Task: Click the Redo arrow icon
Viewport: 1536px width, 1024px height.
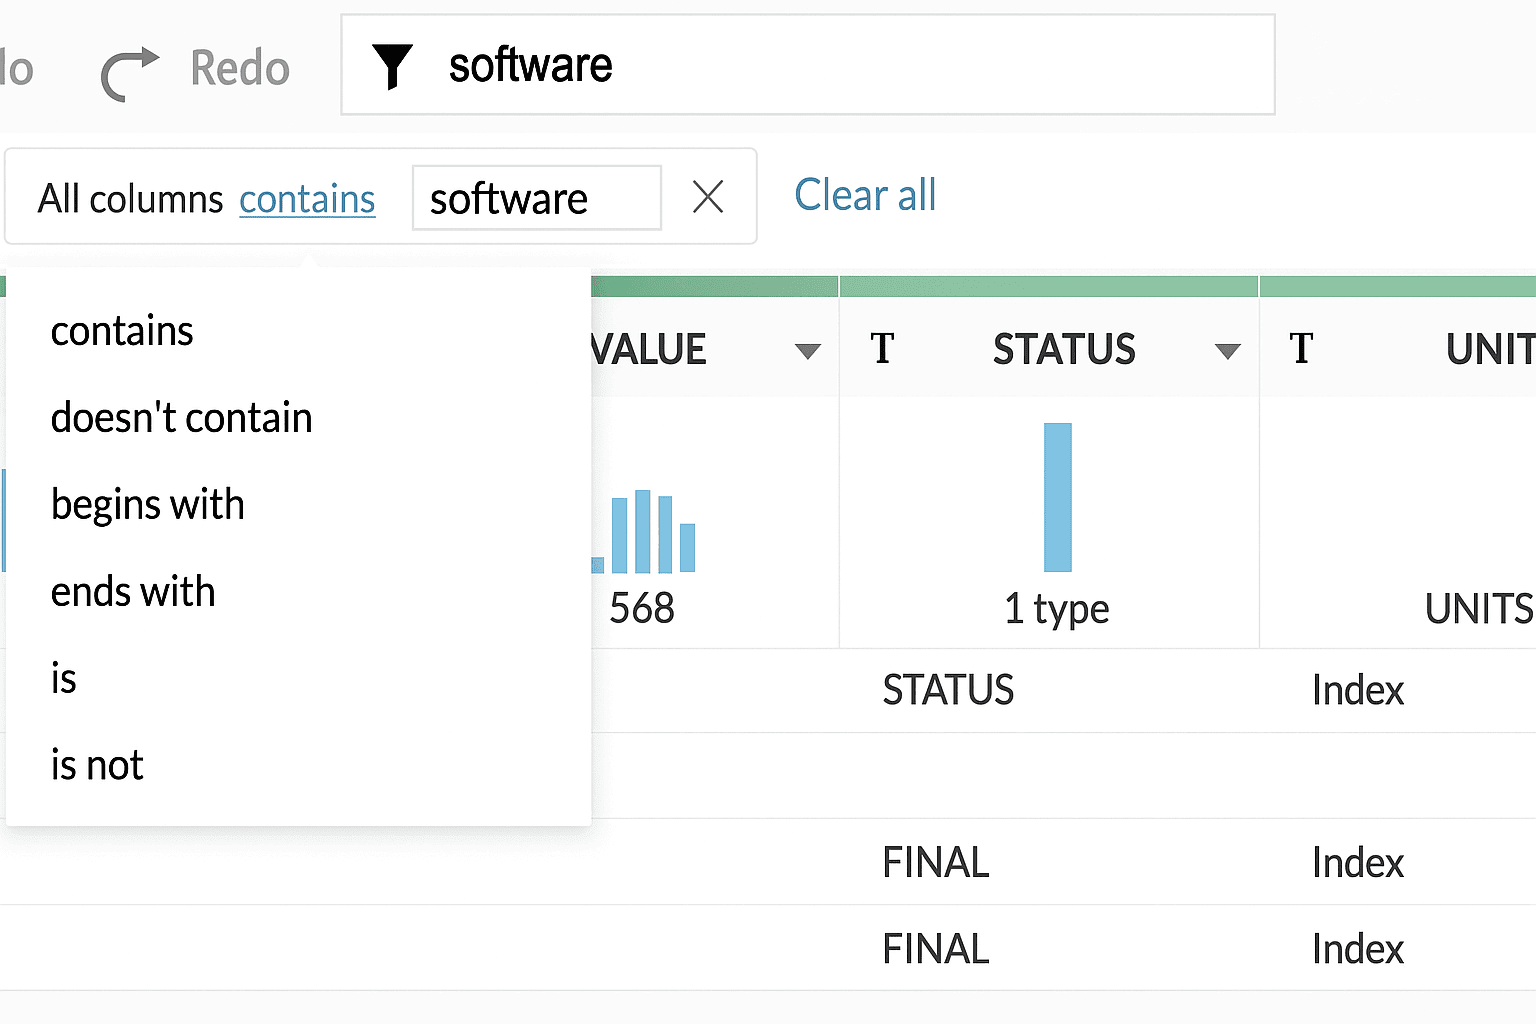Action: 129,72
